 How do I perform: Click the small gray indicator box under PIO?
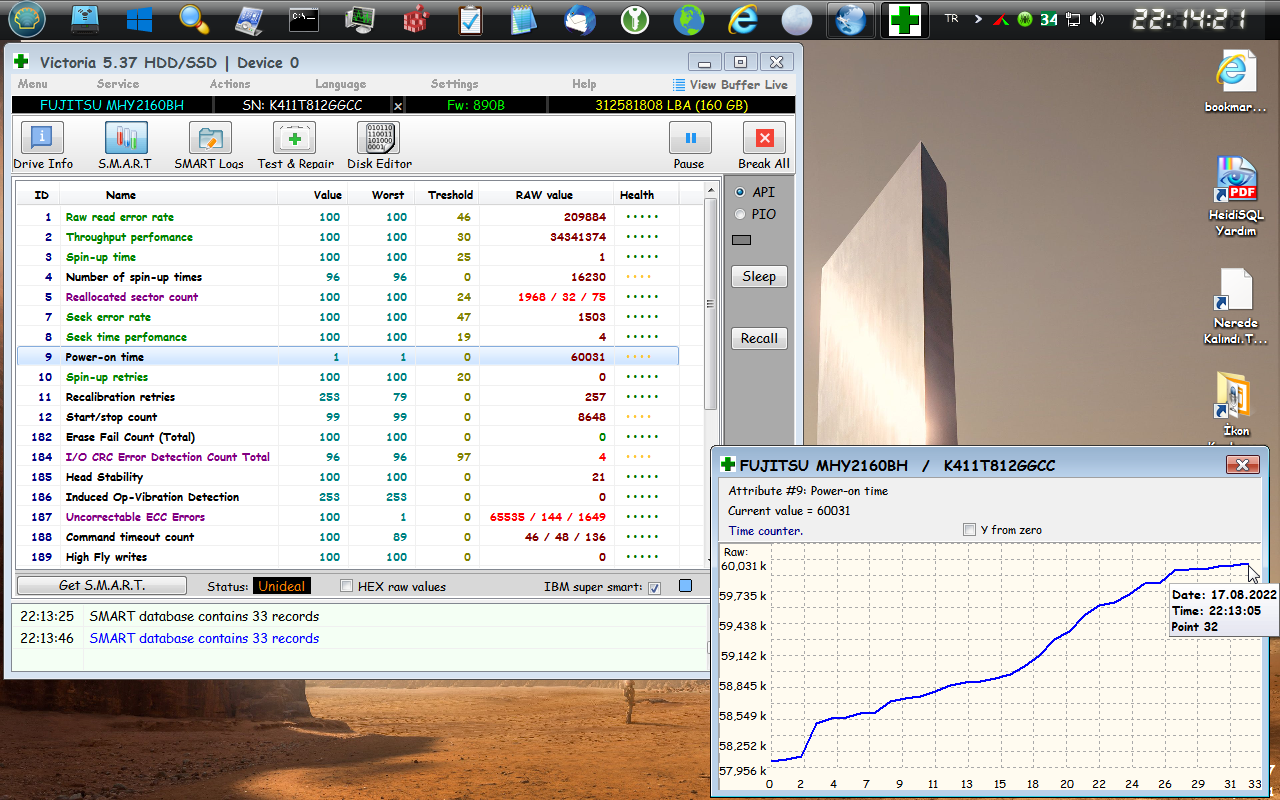(x=741, y=240)
